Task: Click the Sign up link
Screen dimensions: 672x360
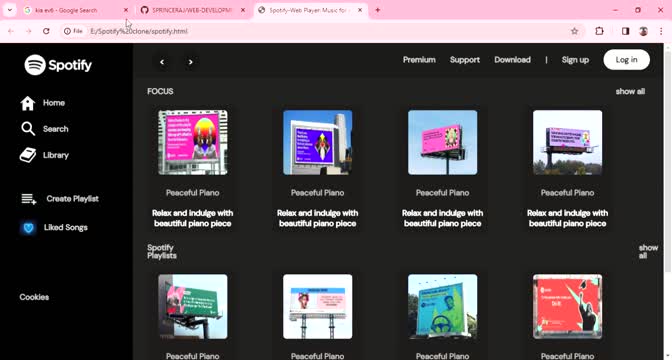Action: [575, 60]
